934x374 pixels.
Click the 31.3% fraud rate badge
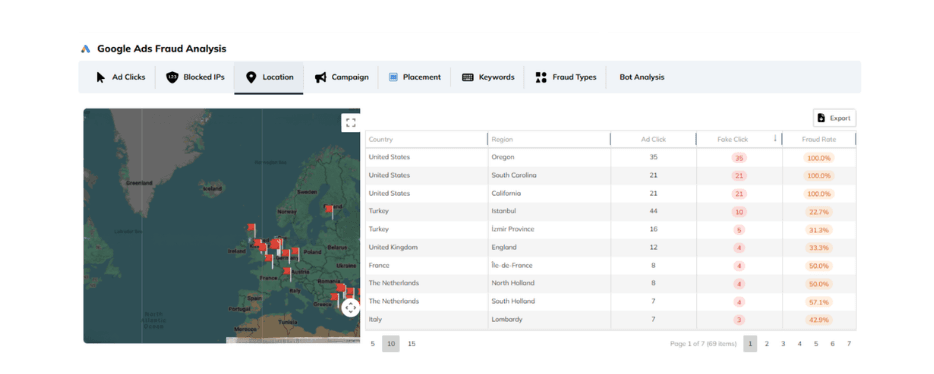tap(818, 229)
